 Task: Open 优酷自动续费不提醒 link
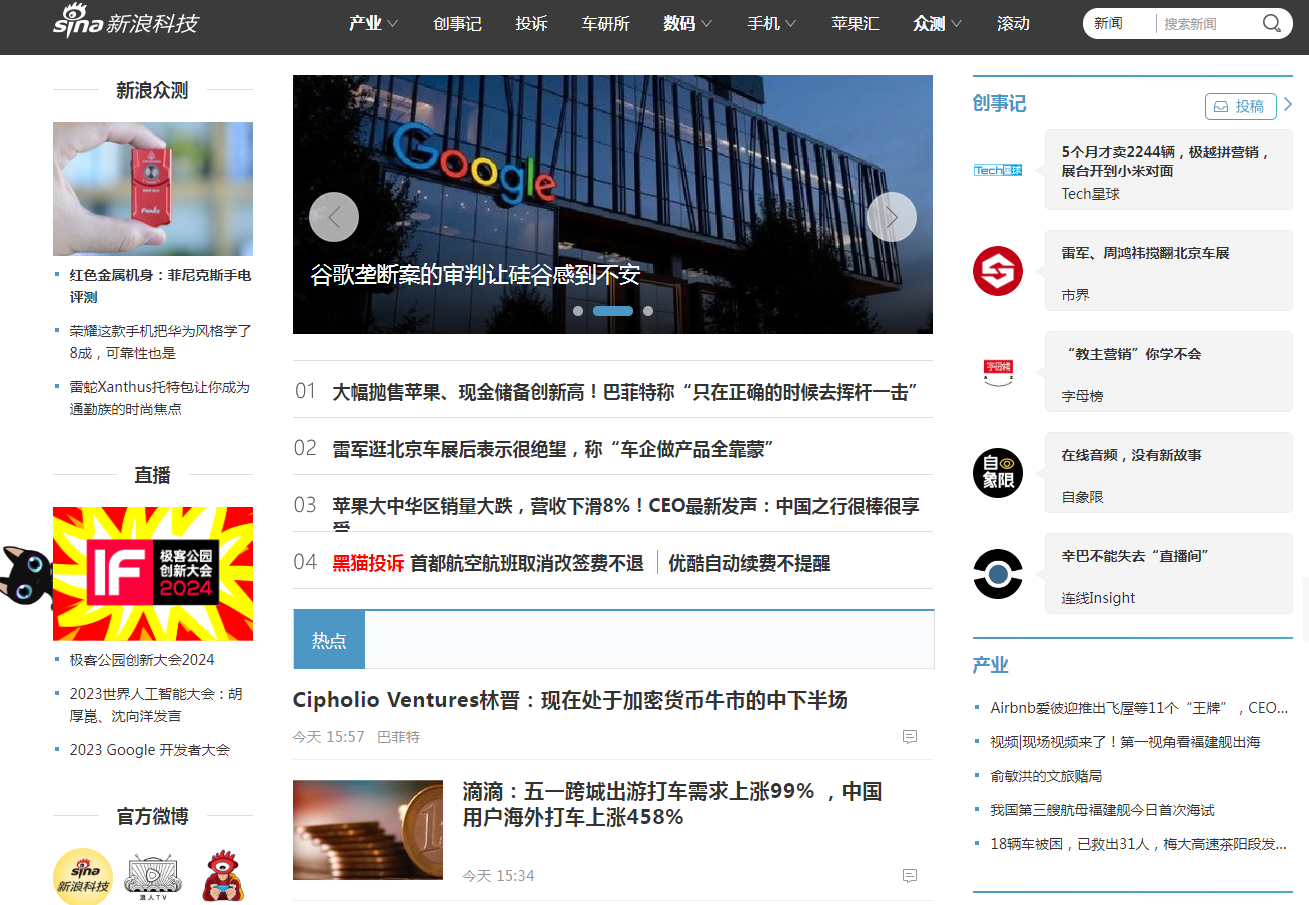click(749, 563)
